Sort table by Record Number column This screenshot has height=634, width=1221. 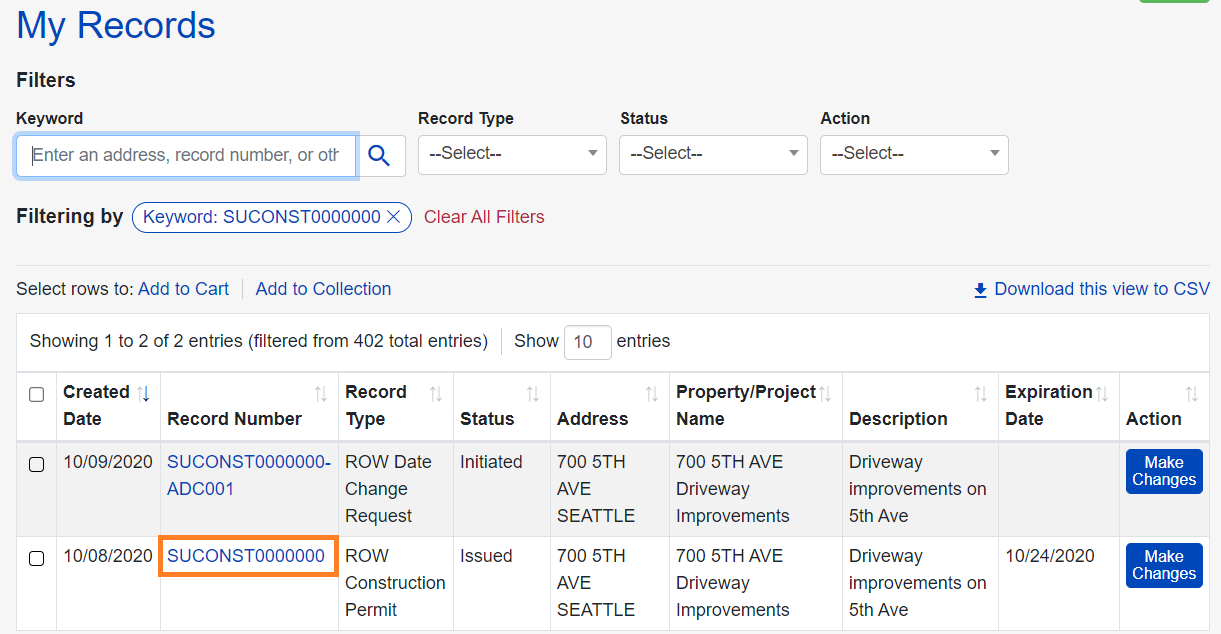[320, 394]
